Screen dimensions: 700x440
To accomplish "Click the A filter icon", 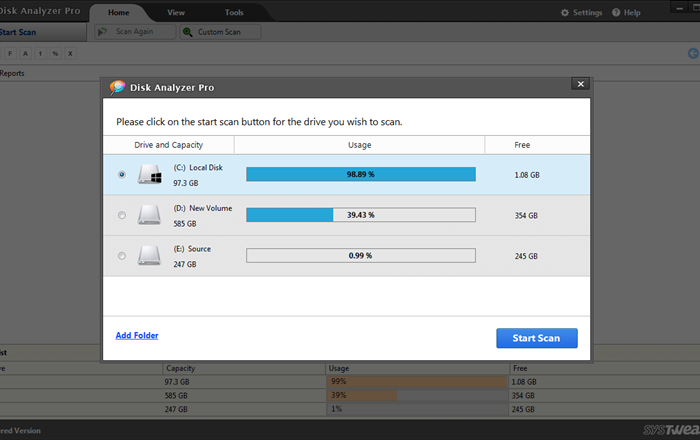I will click(25, 54).
